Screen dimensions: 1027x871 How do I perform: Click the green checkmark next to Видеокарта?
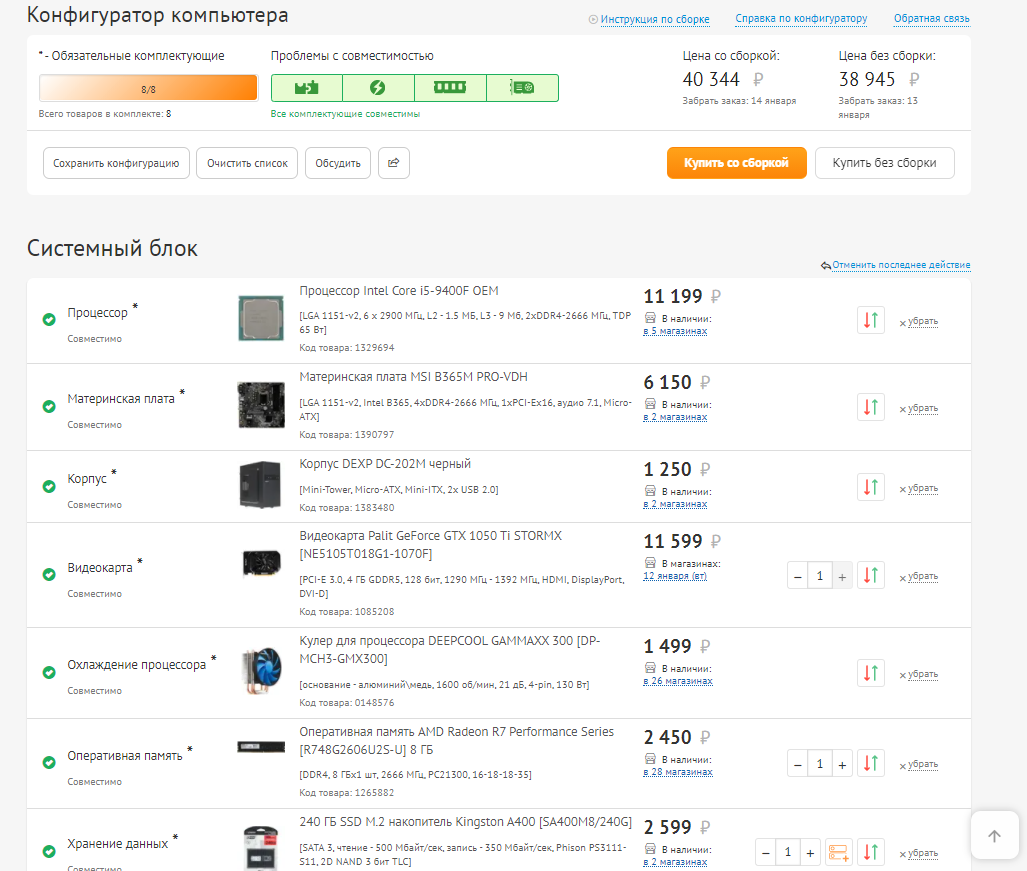pos(49,574)
